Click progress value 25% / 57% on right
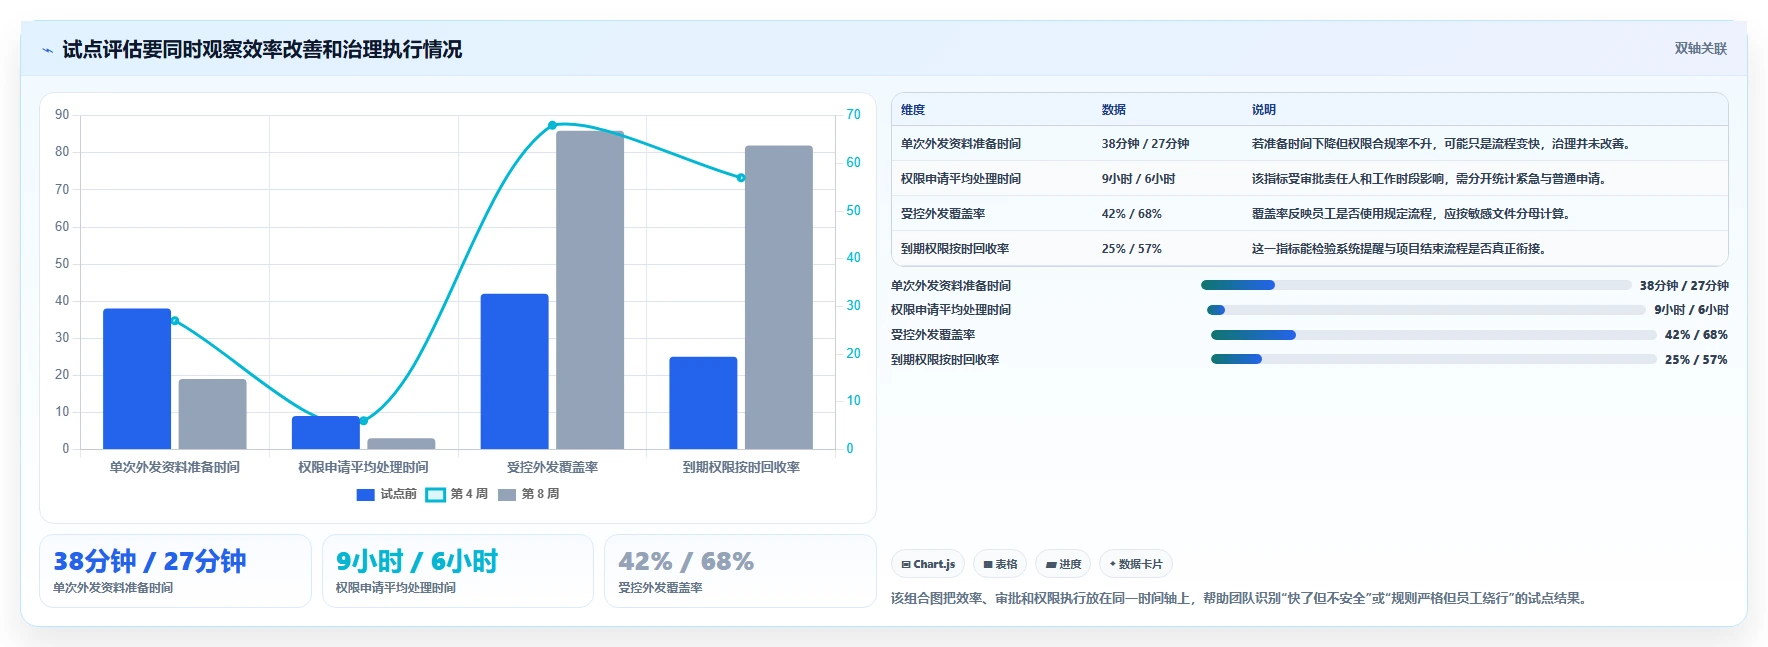The image size is (1768, 647). point(1696,360)
